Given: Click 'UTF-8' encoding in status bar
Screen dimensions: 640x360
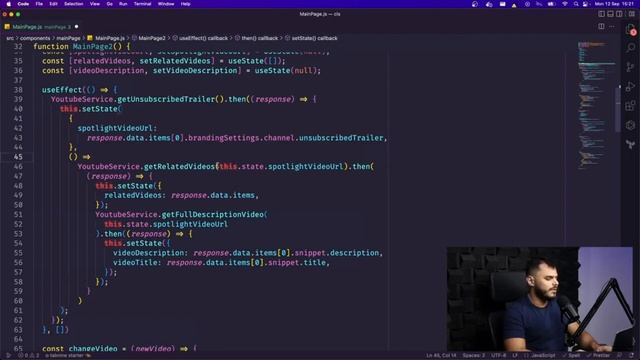Looking at the screenshot, I should (498, 356).
